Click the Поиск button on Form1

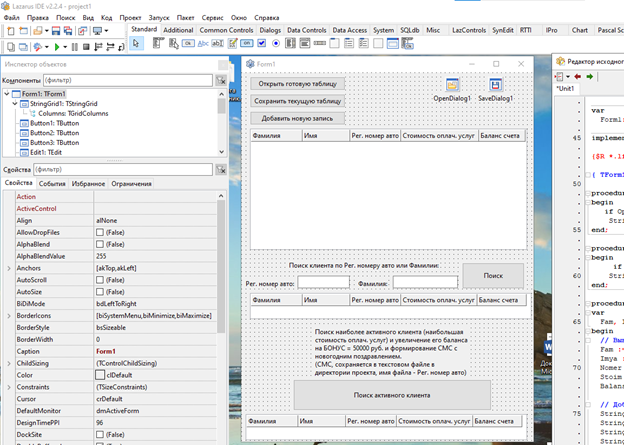point(493,274)
